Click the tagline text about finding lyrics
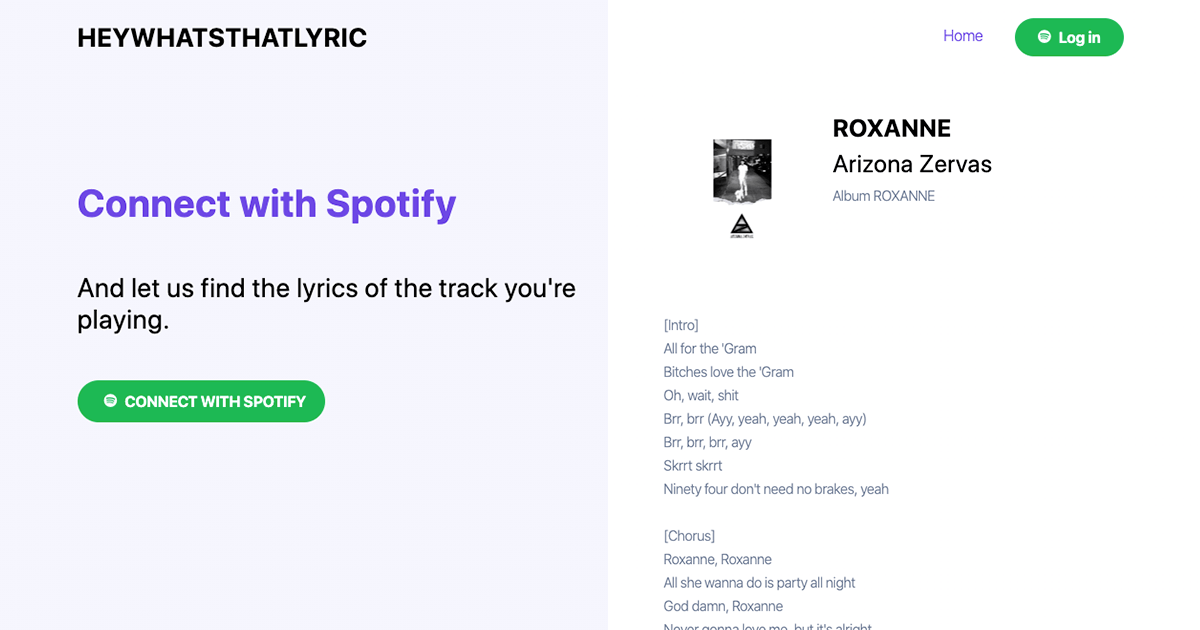This screenshot has height=630, width=1200. tap(326, 306)
